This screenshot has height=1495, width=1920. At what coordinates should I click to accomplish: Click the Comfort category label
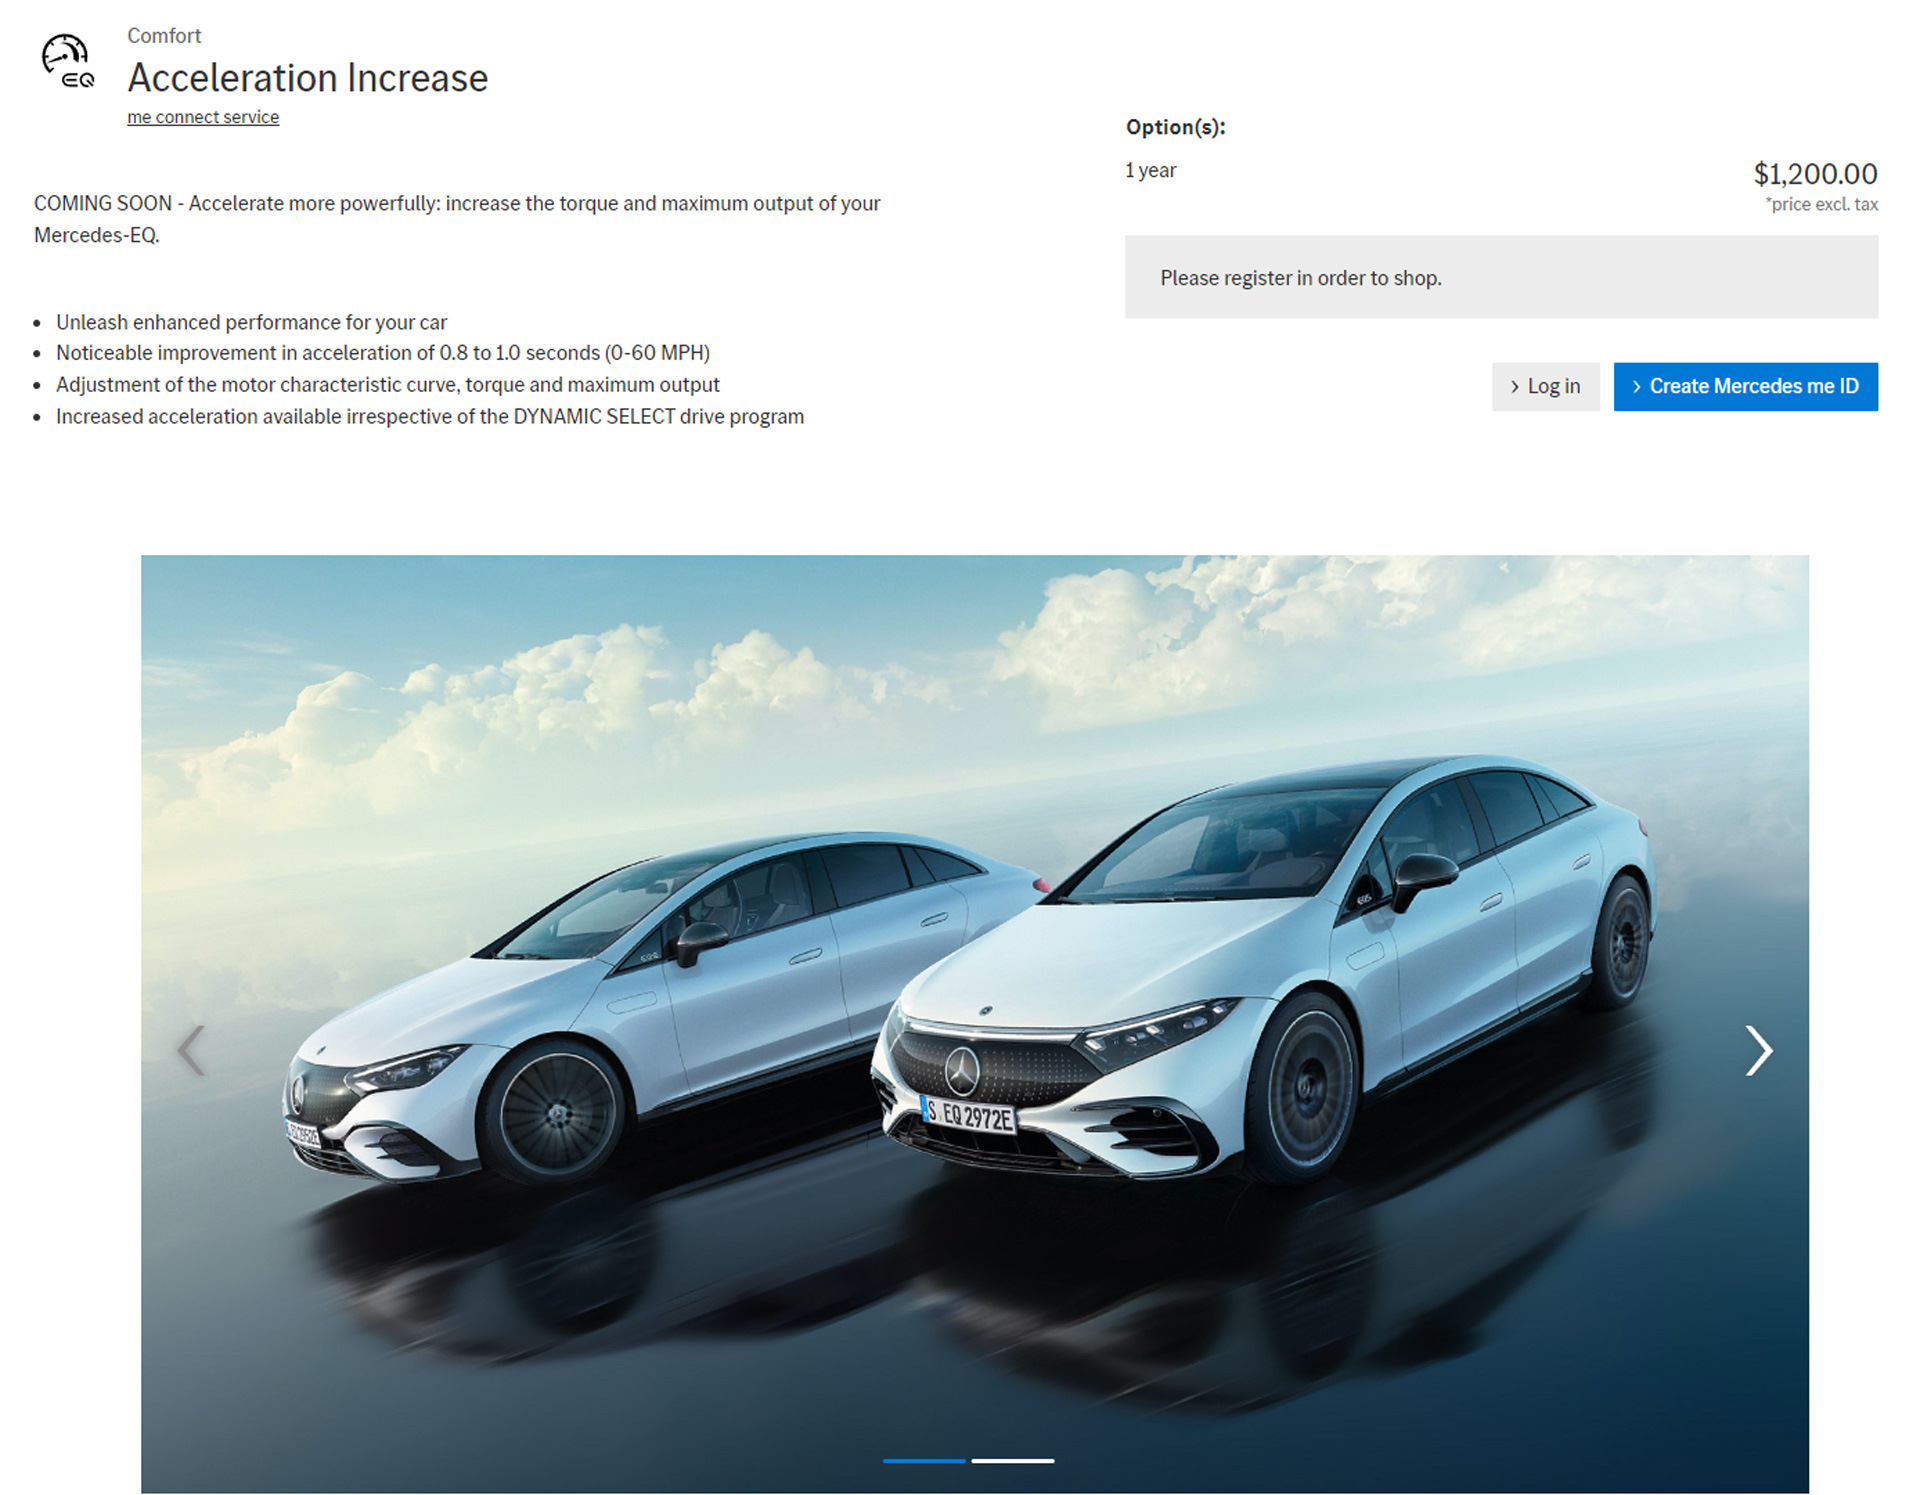coord(164,36)
